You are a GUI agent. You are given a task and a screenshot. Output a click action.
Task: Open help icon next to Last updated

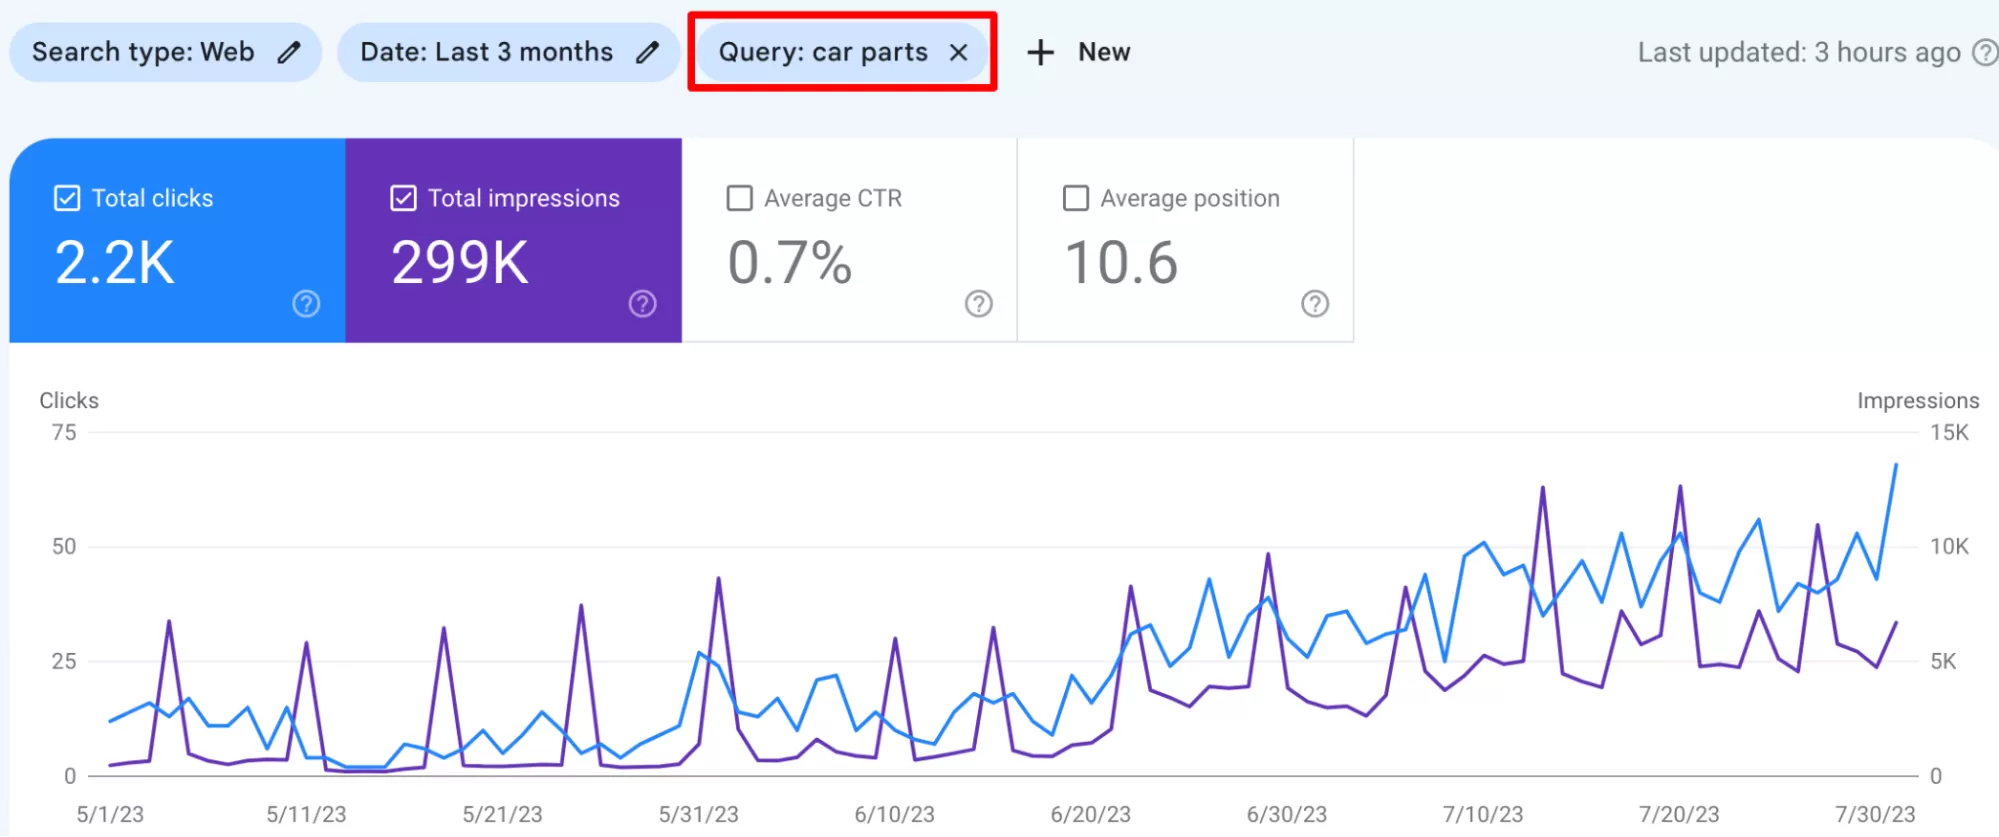1983,52
